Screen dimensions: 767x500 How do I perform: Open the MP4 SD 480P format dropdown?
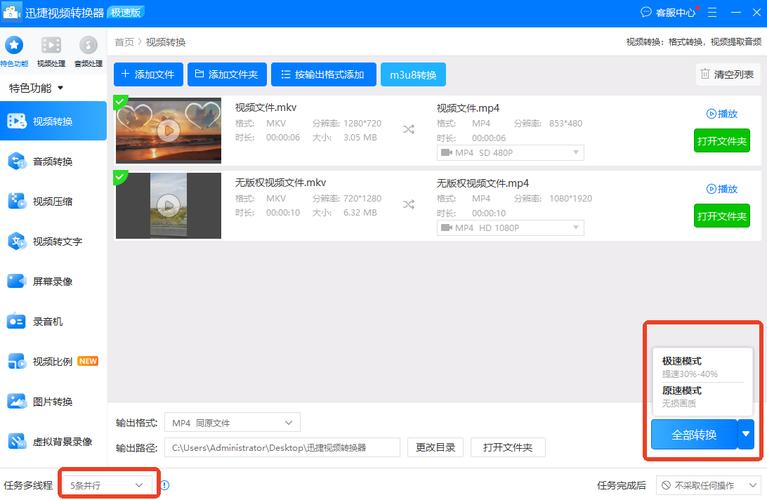pos(510,153)
